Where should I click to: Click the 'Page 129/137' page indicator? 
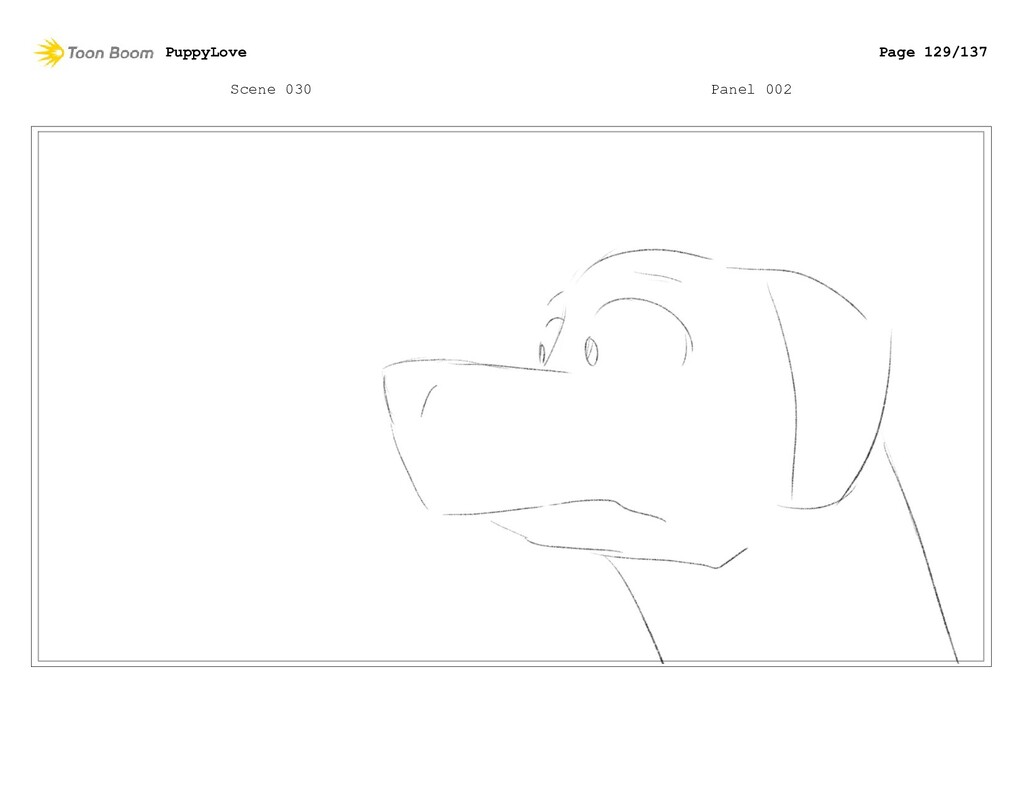[933, 52]
